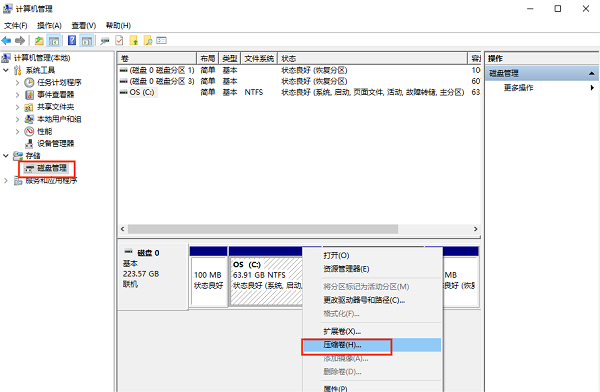Expand the 共享文件夹 node
This screenshot has height=392, width=600.
click(17, 107)
